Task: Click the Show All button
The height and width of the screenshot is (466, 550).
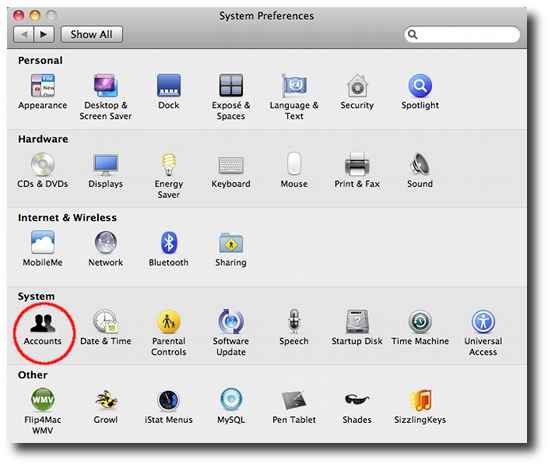Action: (x=92, y=34)
